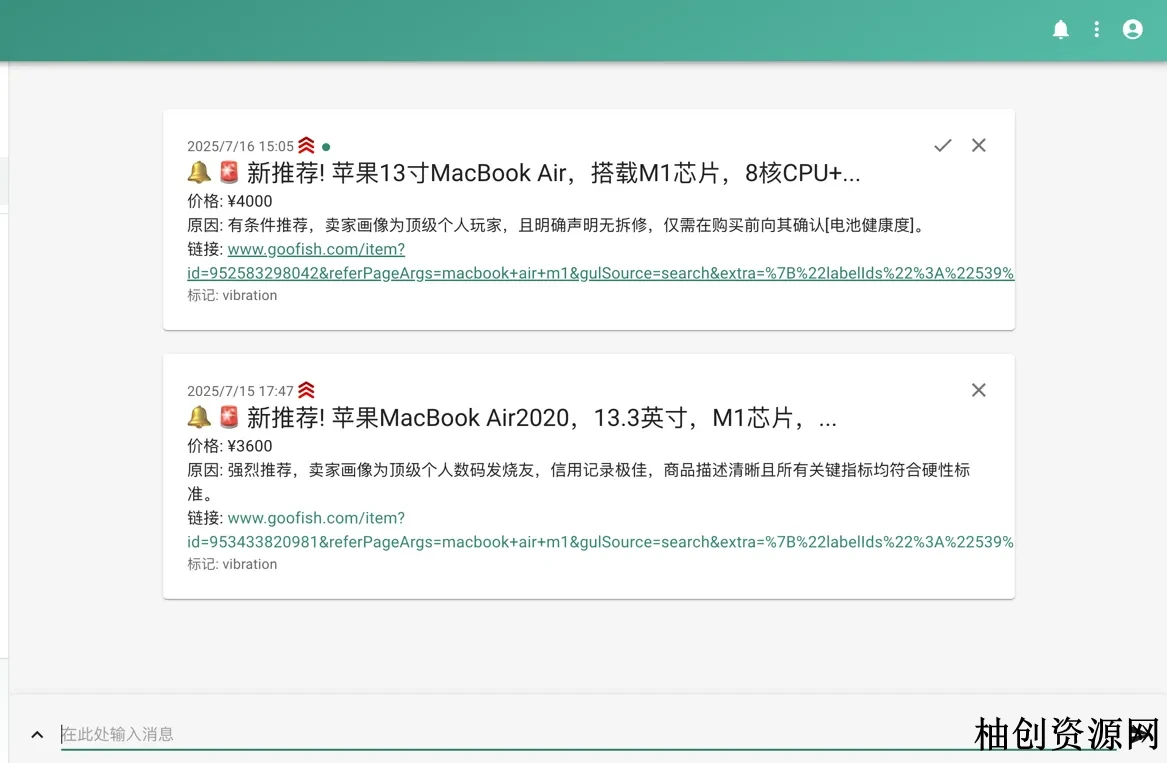The height and width of the screenshot is (763, 1167).
Task: Delete the ¥4000 MacBook Air notification
Action: [x=979, y=146]
